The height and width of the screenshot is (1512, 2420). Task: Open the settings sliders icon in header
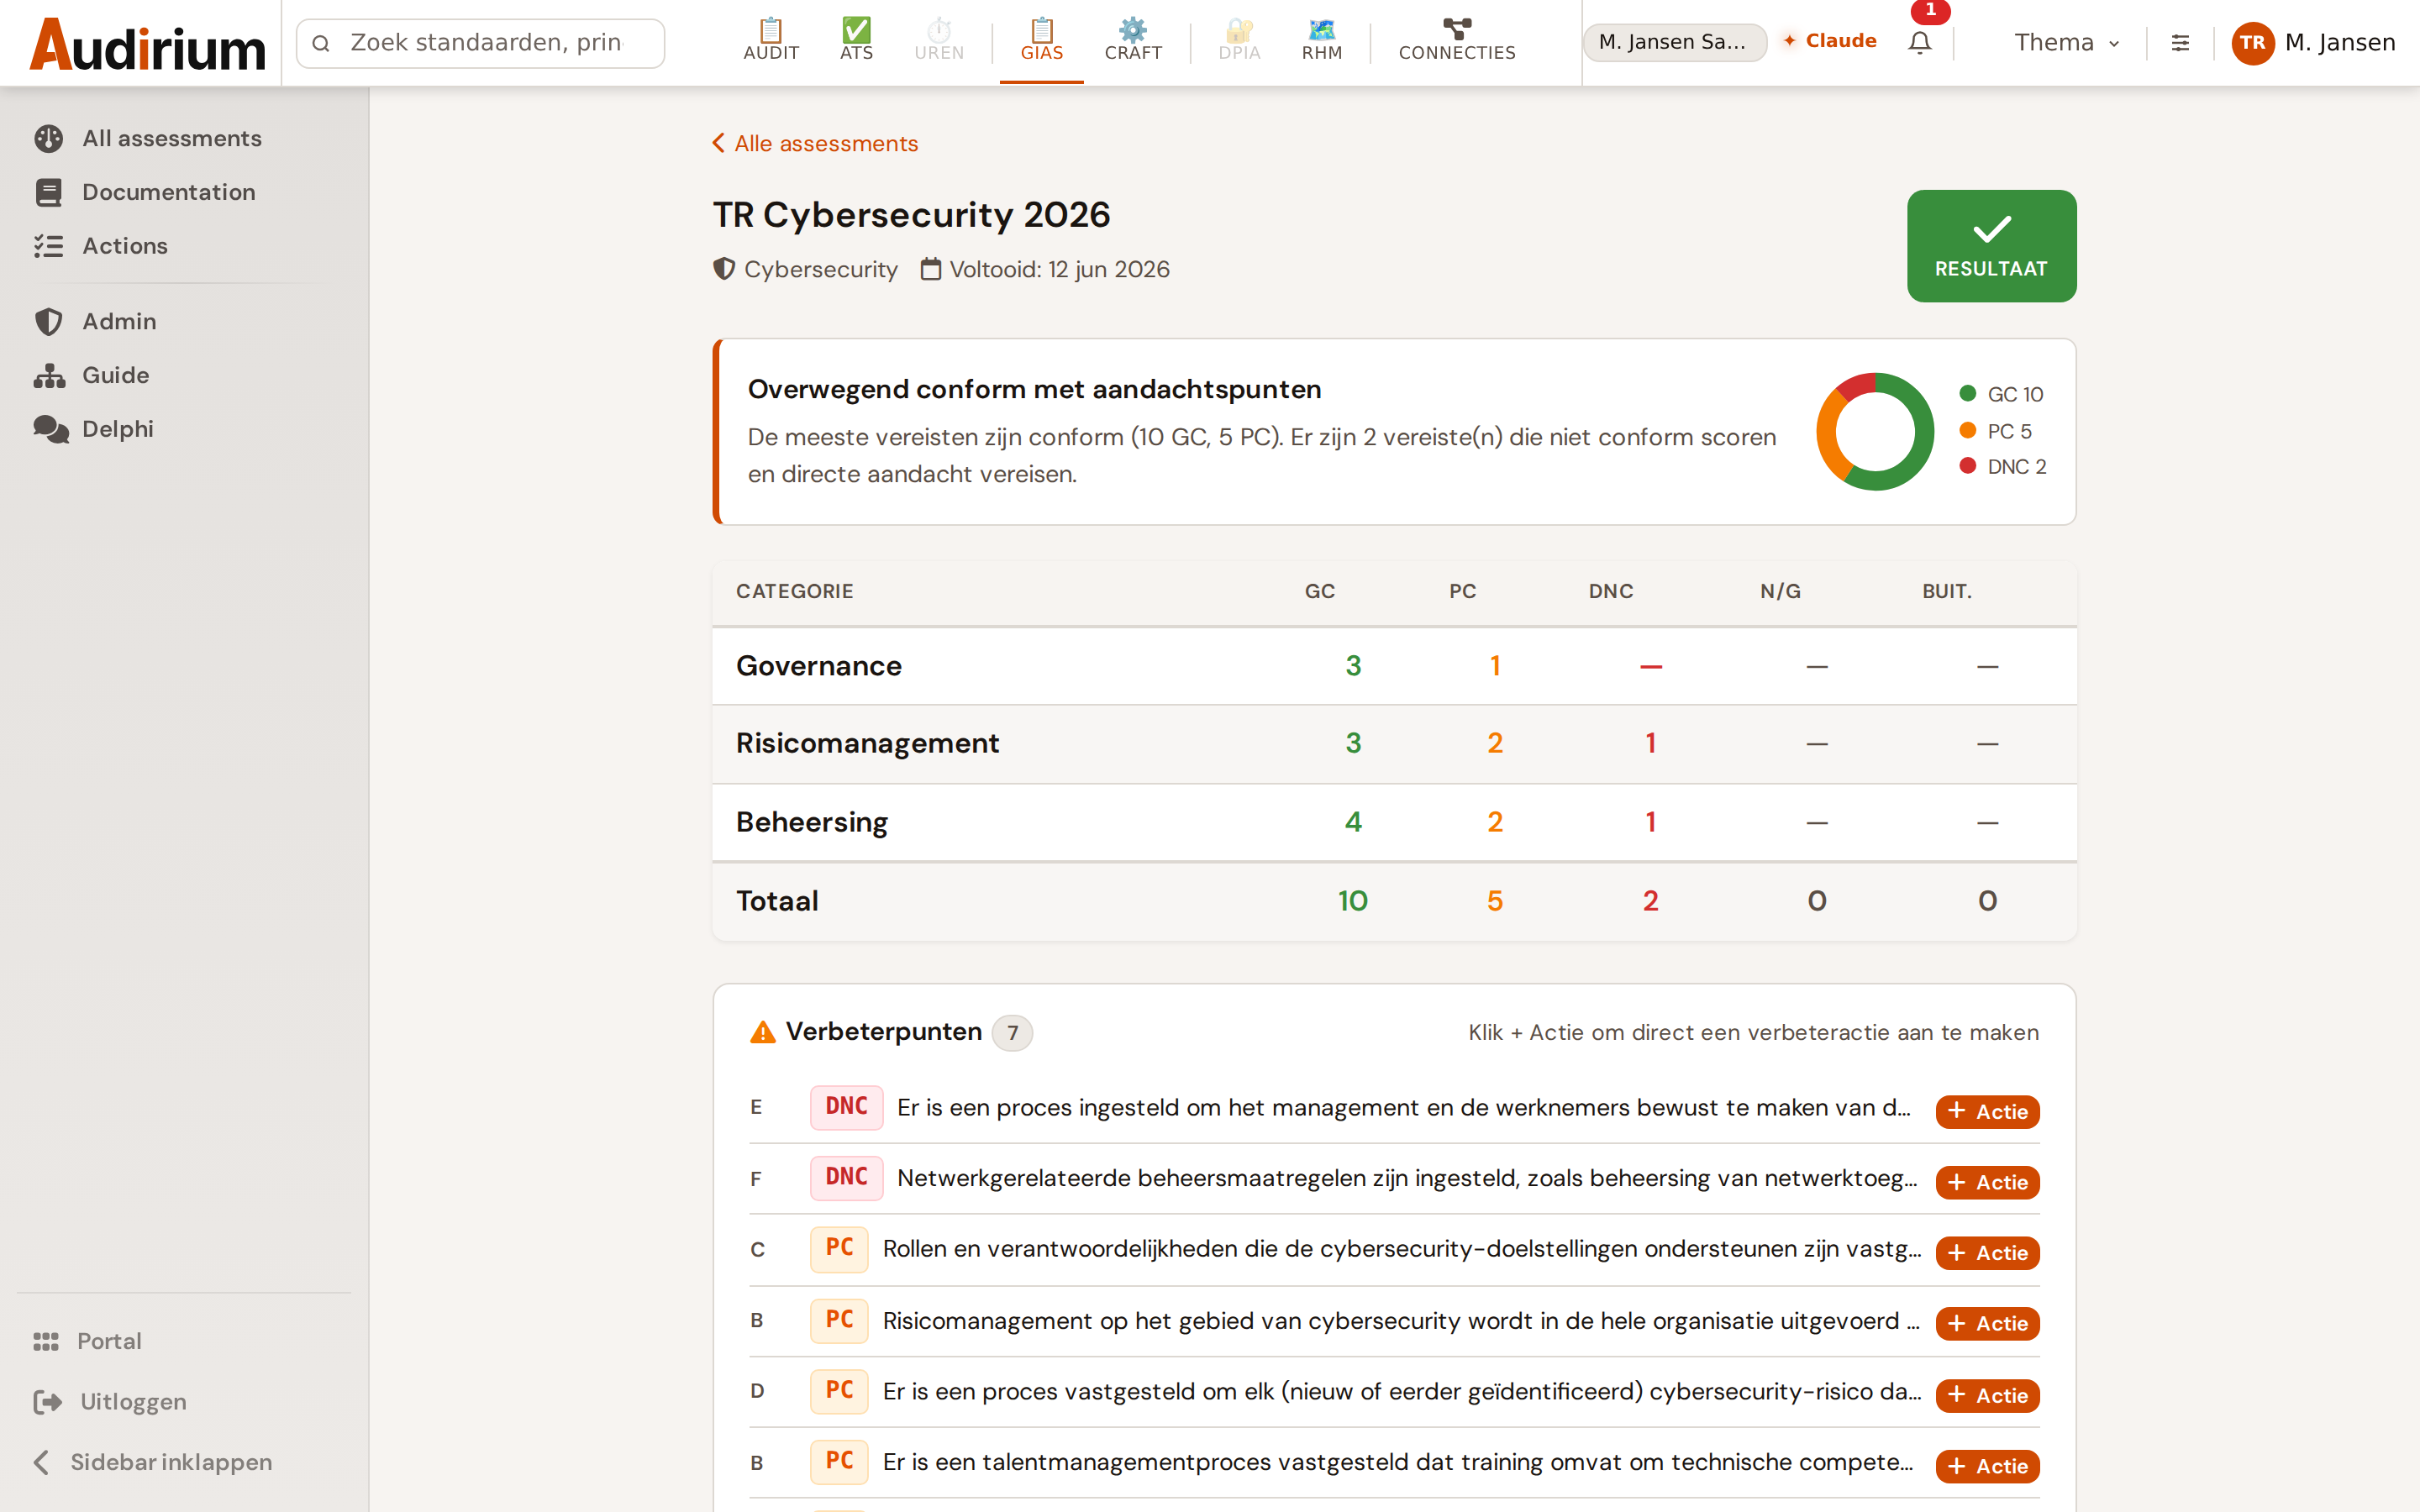(x=2180, y=43)
